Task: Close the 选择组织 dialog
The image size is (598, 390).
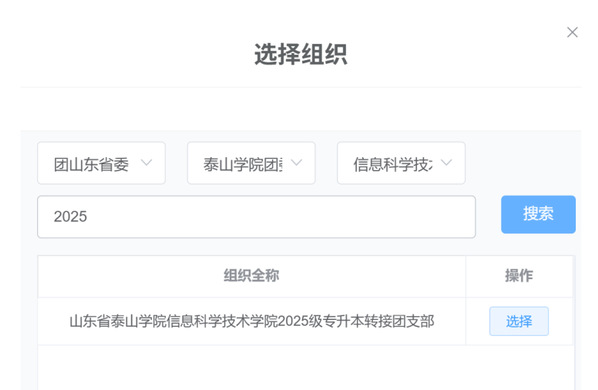Action: (572, 32)
